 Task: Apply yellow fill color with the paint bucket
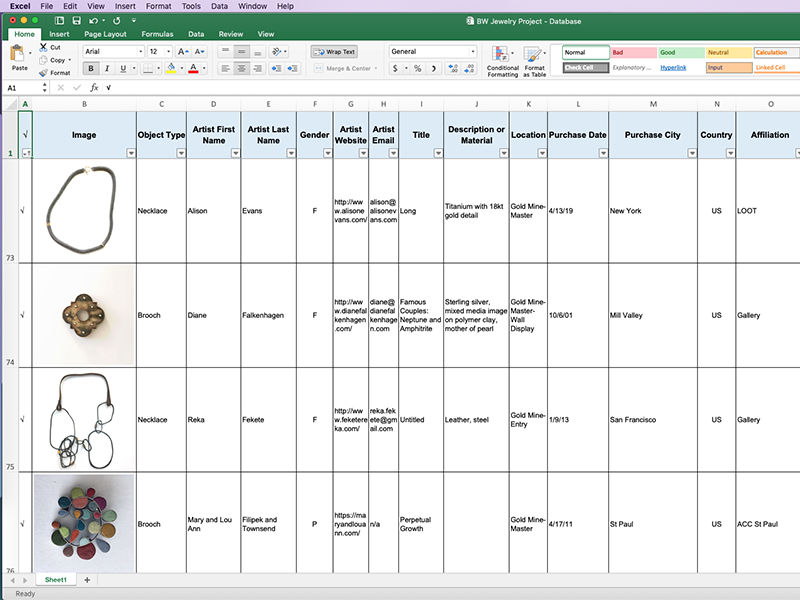(x=171, y=68)
